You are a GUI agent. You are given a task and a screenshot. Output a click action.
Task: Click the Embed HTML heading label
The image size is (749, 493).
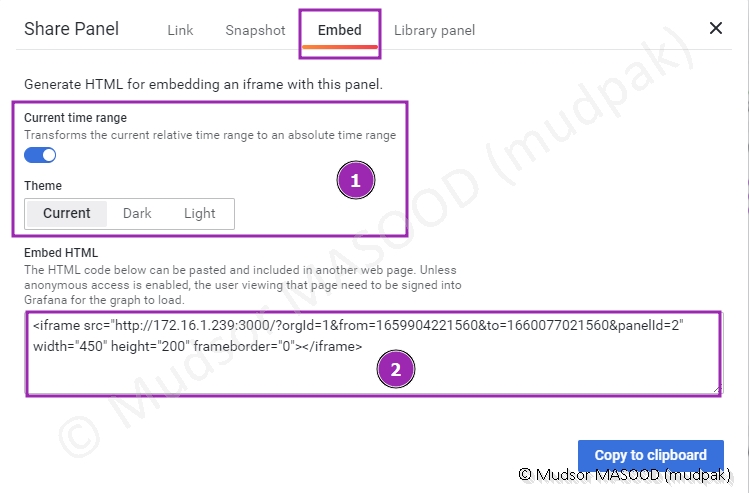click(x=62, y=253)
